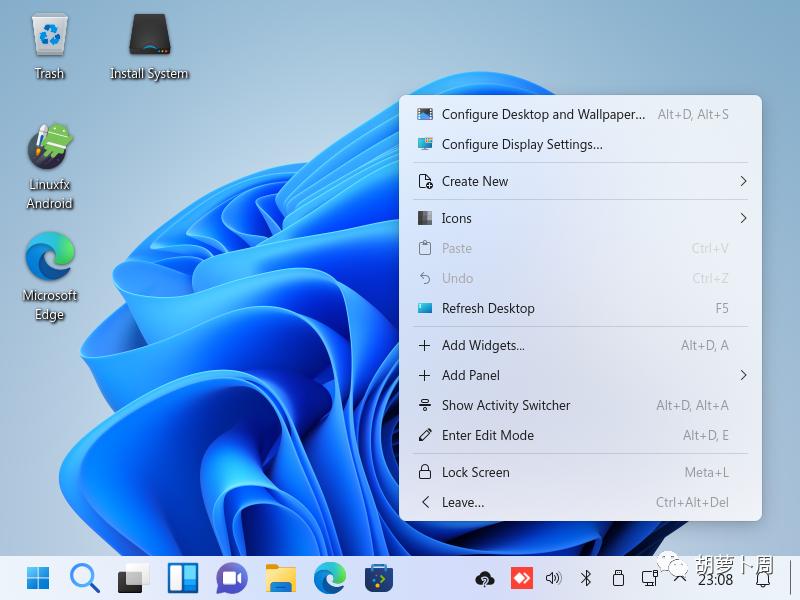800x600 pixels.
Task: Open the Start menu
Action: pos(37,578)
